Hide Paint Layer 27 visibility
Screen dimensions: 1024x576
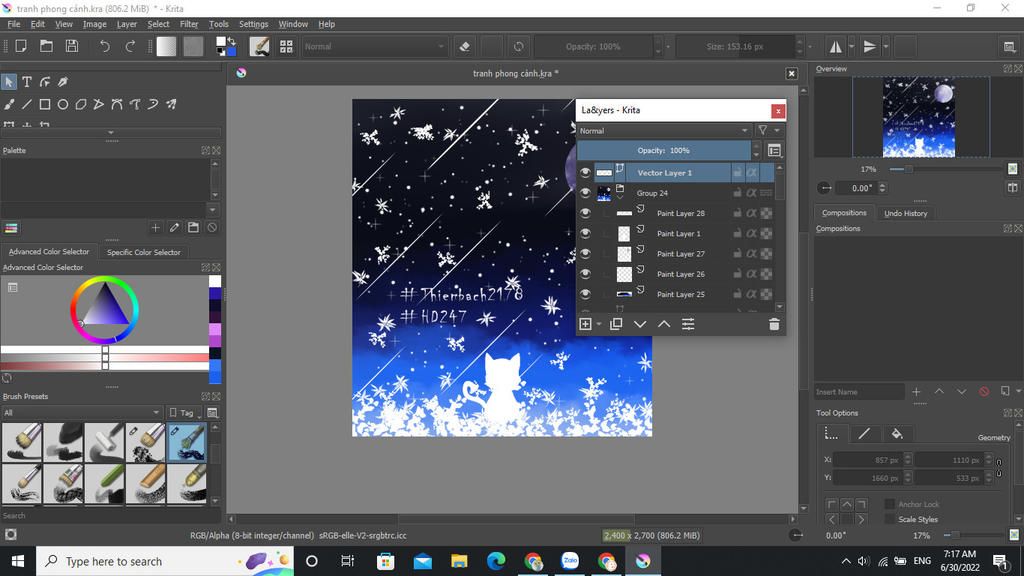585,253
